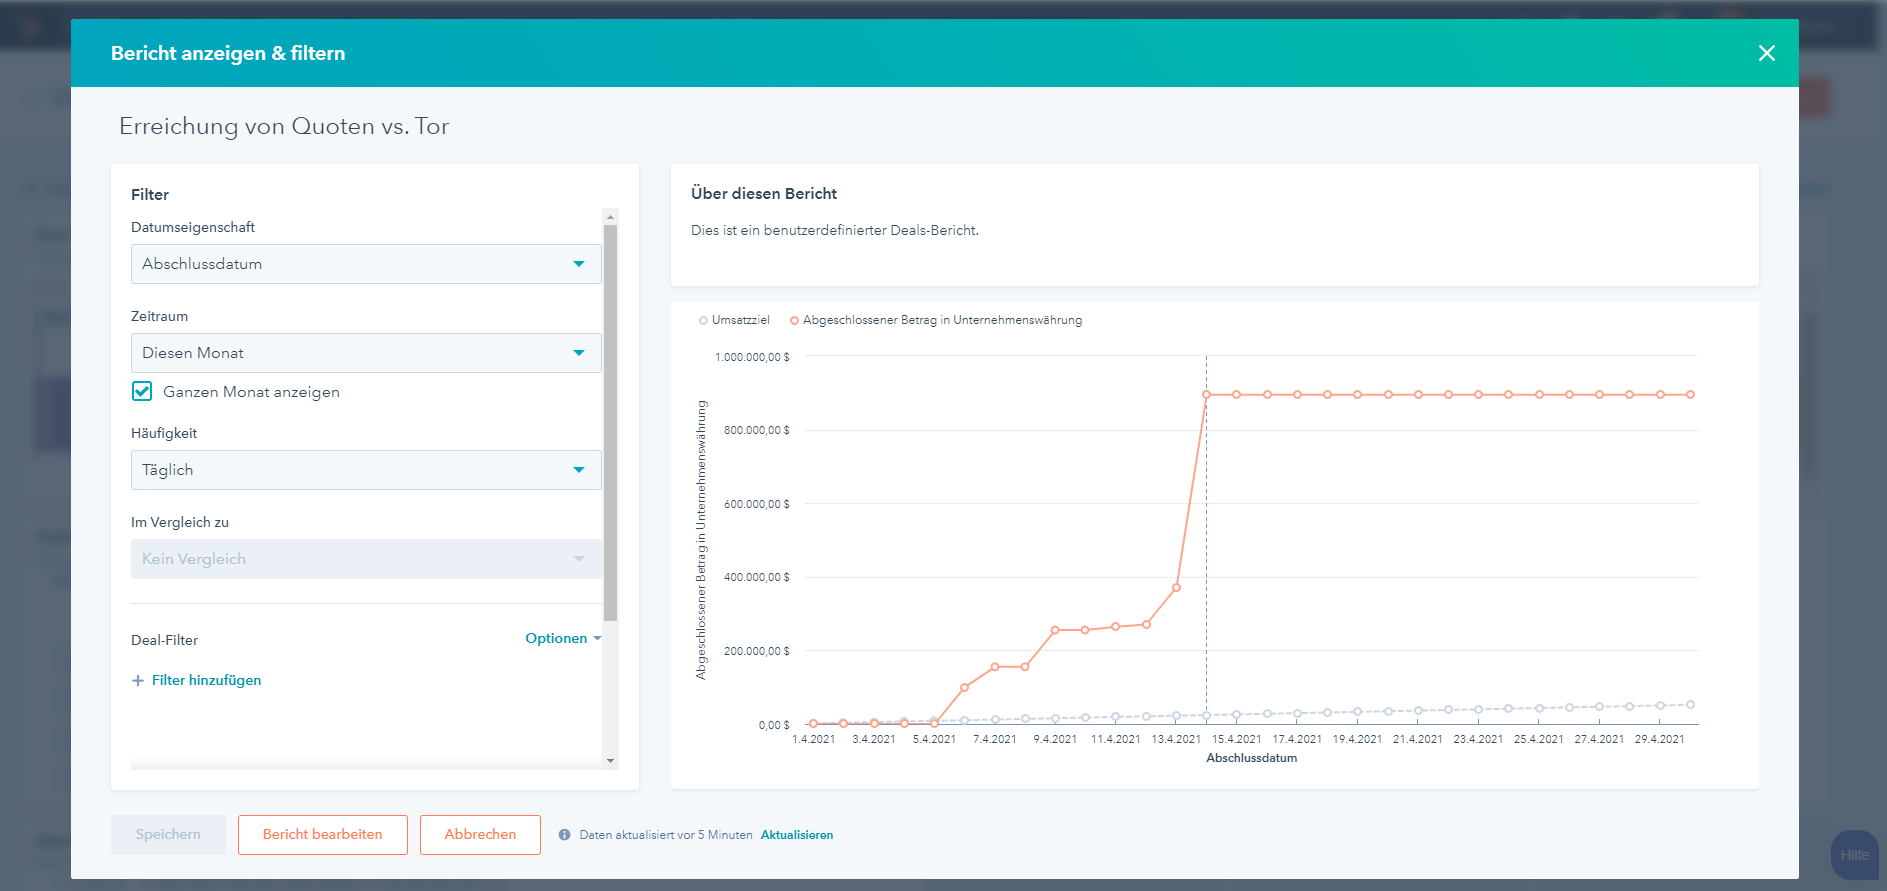1887x891 pixels.
Task: Open the Optionen menu for deal filters
Action: pyautogui.click(x=563, y=639)
